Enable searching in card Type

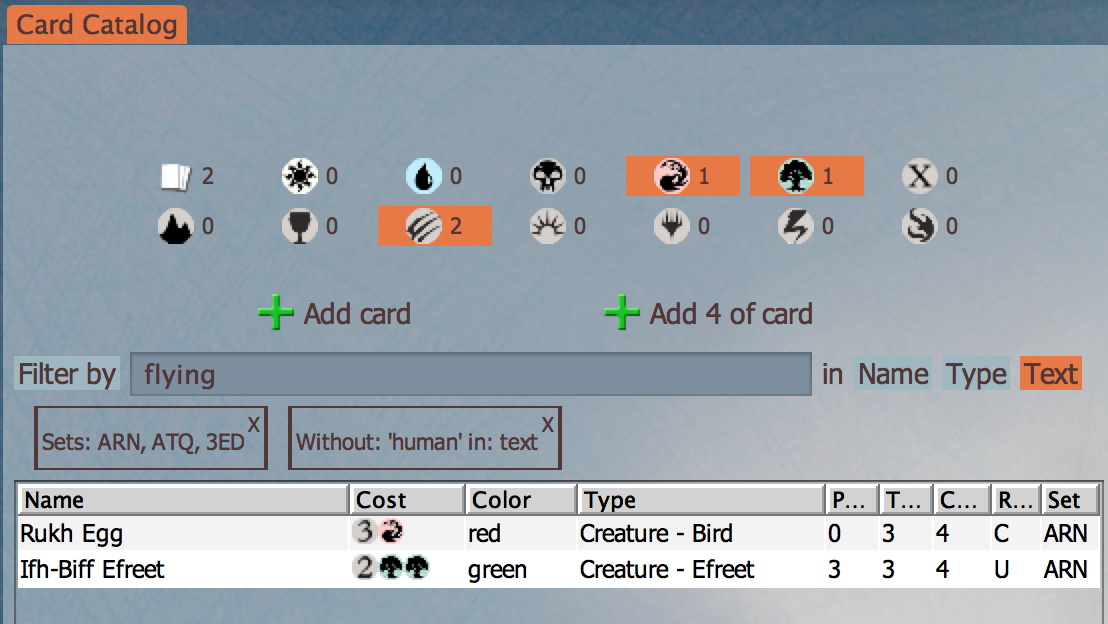(x=976, y=374)
